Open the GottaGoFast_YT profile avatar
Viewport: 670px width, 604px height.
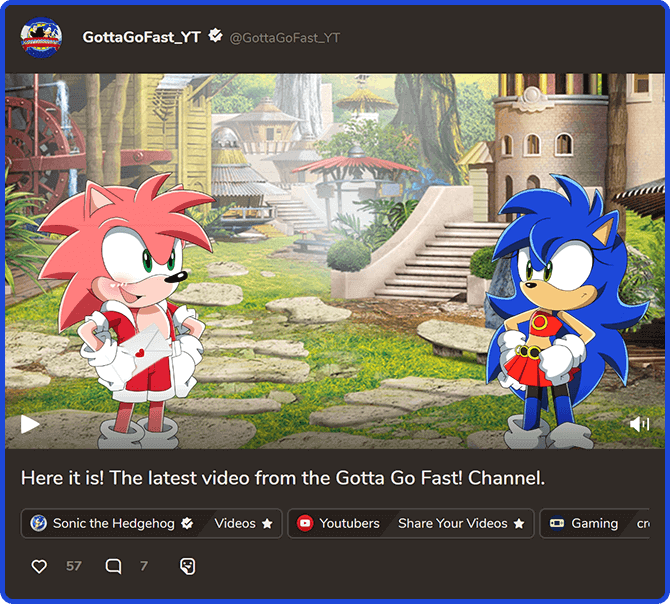pos(41,38)
